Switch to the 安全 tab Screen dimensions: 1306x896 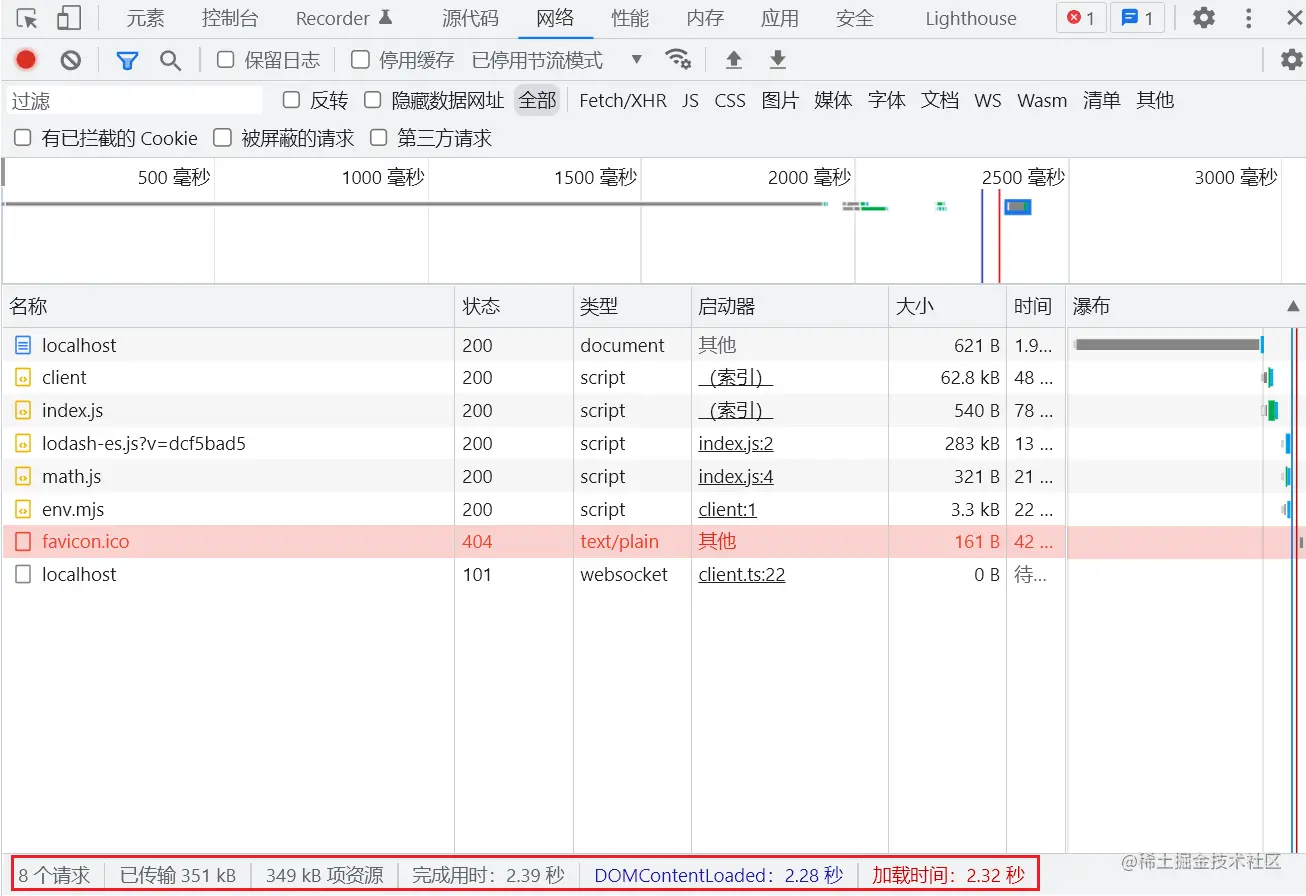(855, 18)
